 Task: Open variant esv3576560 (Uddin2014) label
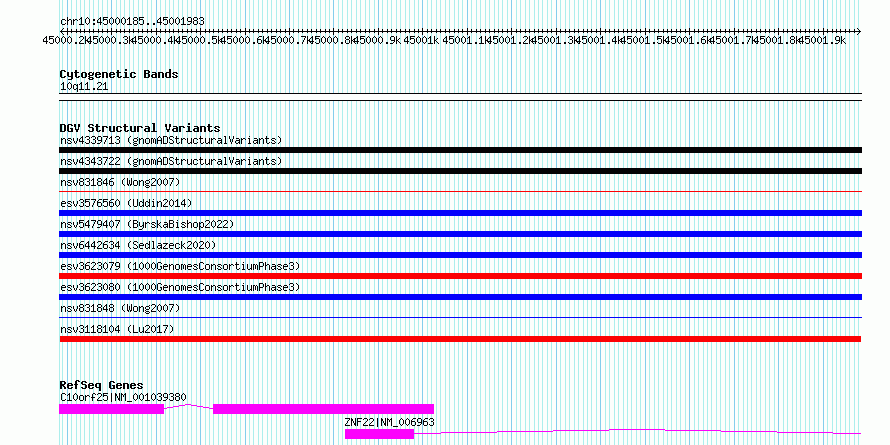(126, 203)
